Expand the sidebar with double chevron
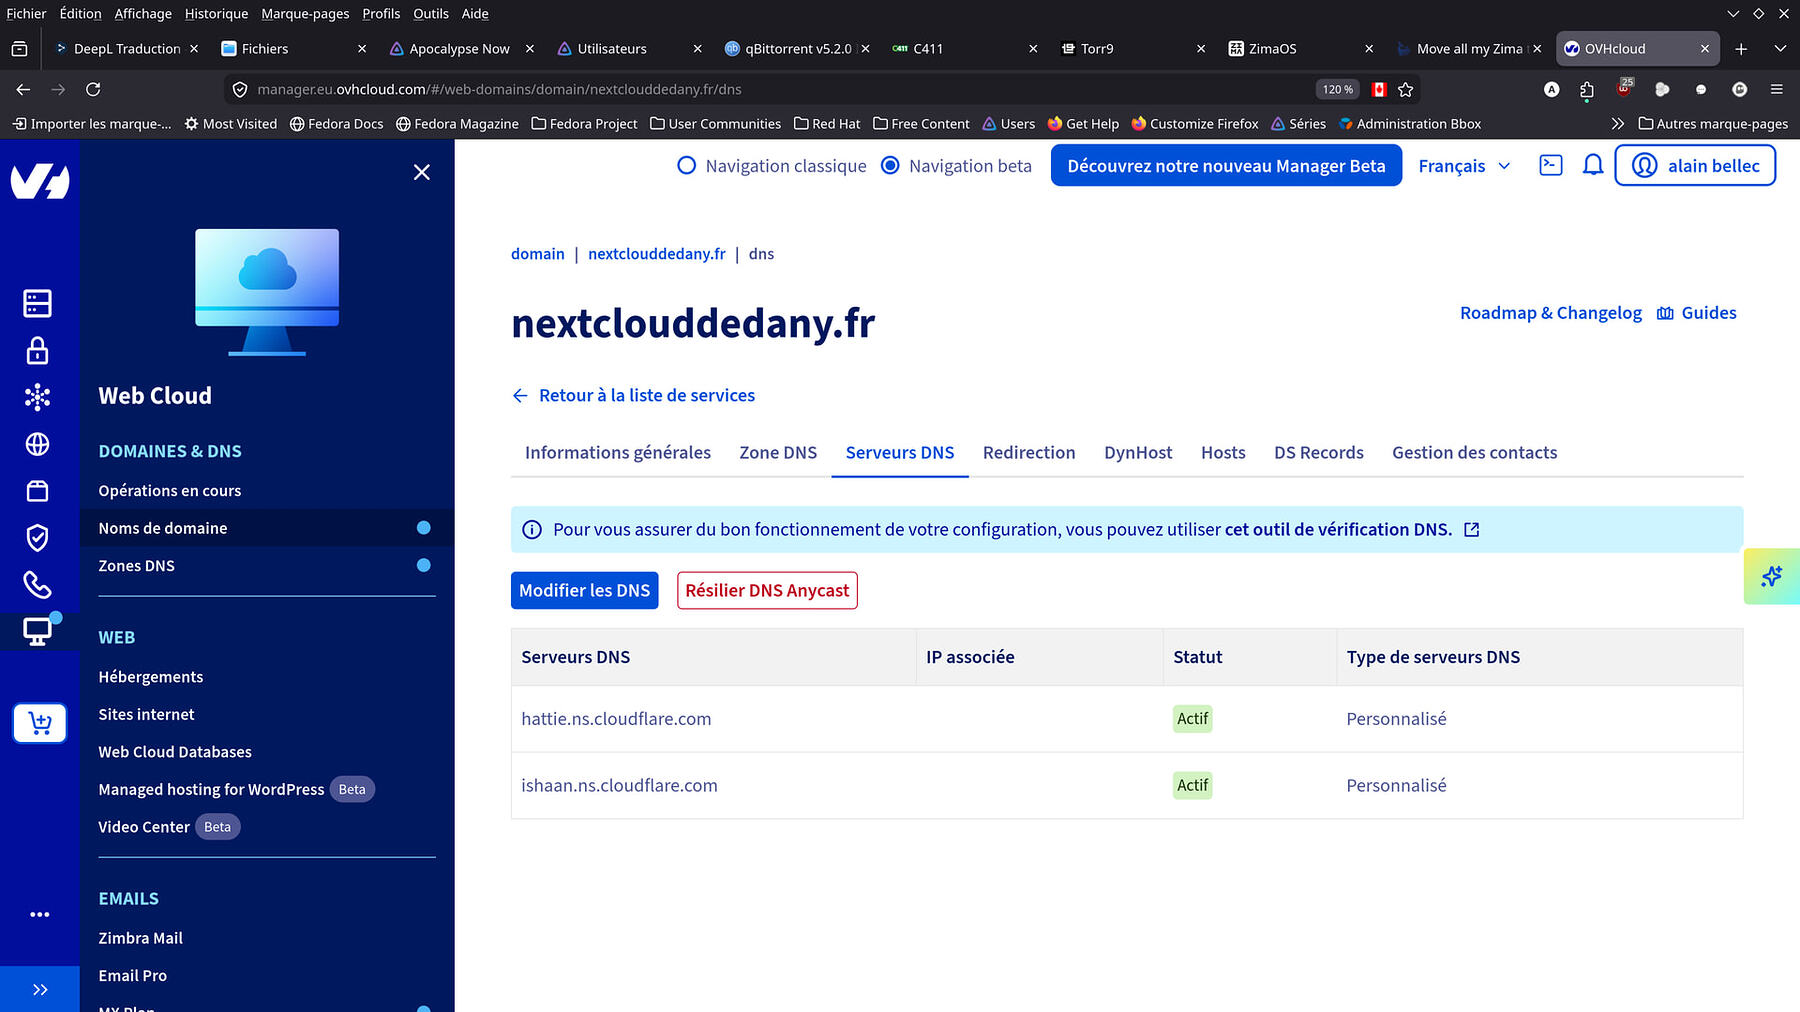Viewport: 1800px width, 1012px height. click(40, 990)
